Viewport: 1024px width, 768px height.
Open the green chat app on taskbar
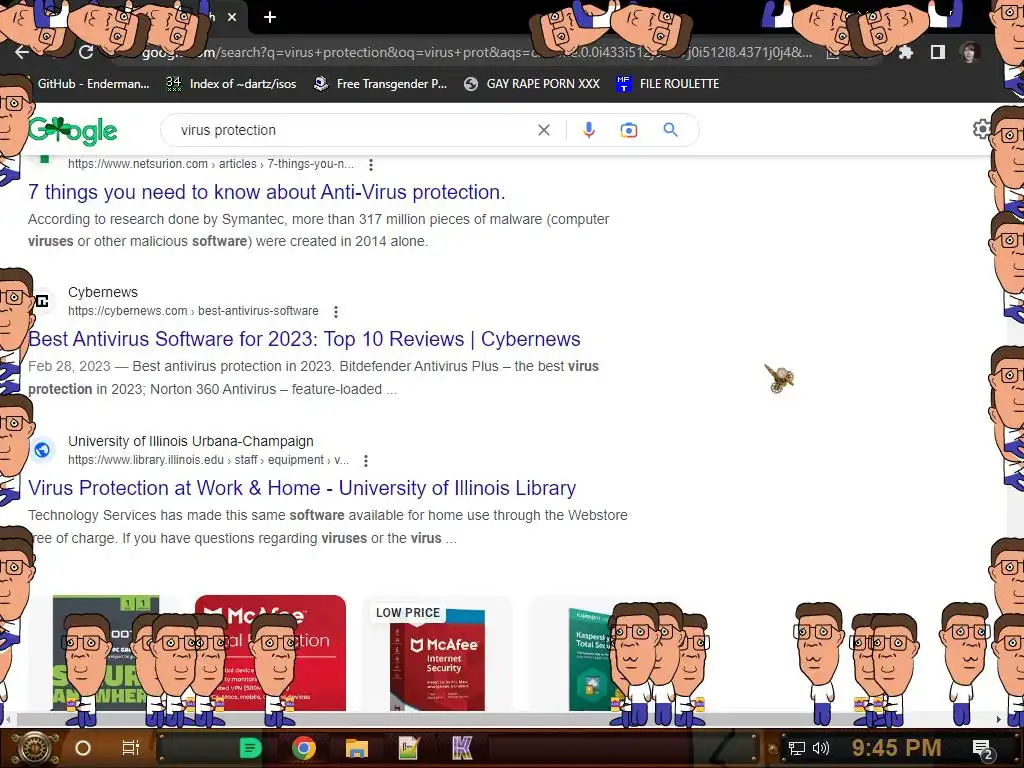[250, 748]
